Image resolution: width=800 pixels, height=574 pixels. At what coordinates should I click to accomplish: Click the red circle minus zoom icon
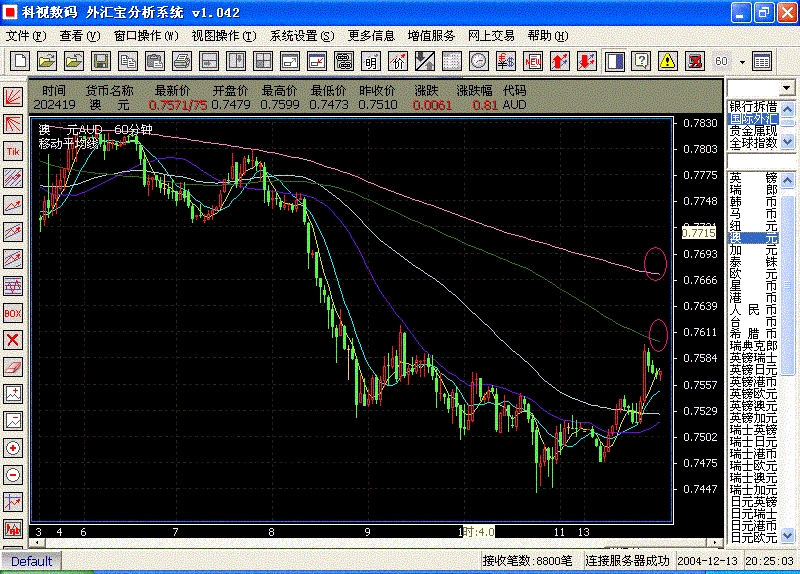13,475
